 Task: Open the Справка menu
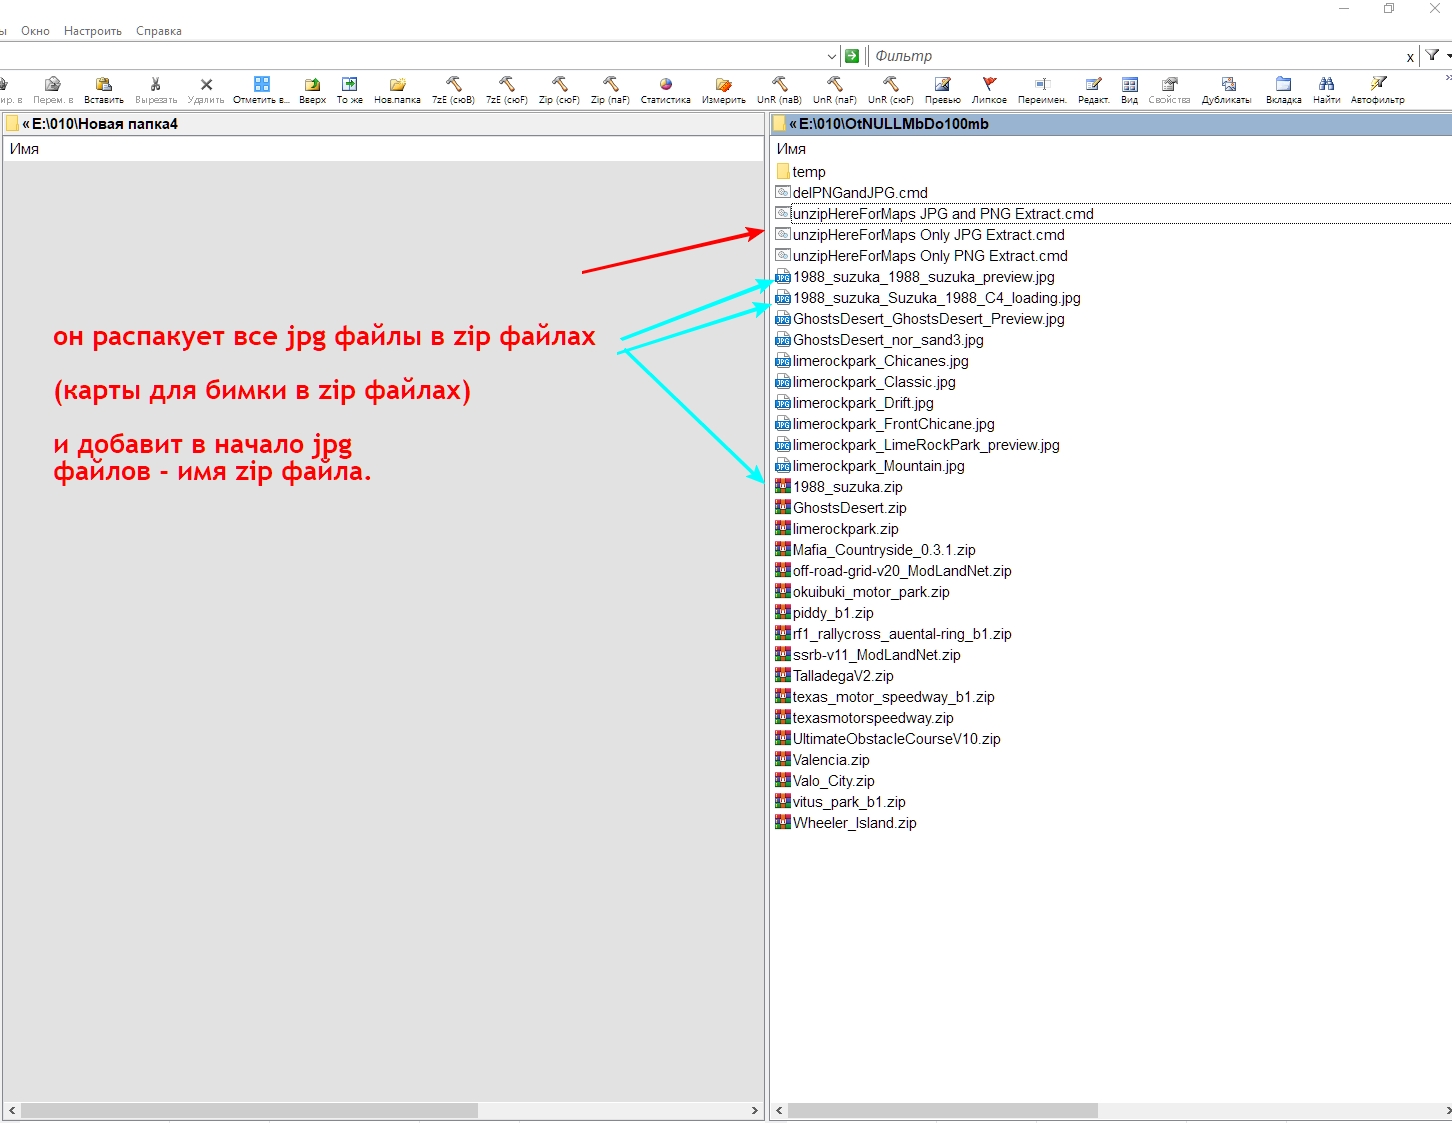click(x=159, y=31)
